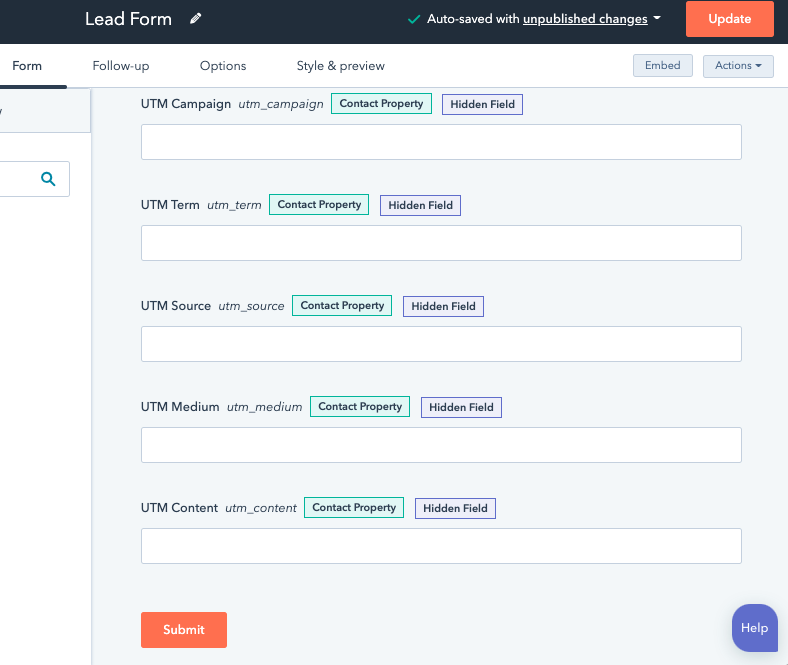Click Hidden Field badge for UTM Content
788x665 pixels.
point(455,508)
